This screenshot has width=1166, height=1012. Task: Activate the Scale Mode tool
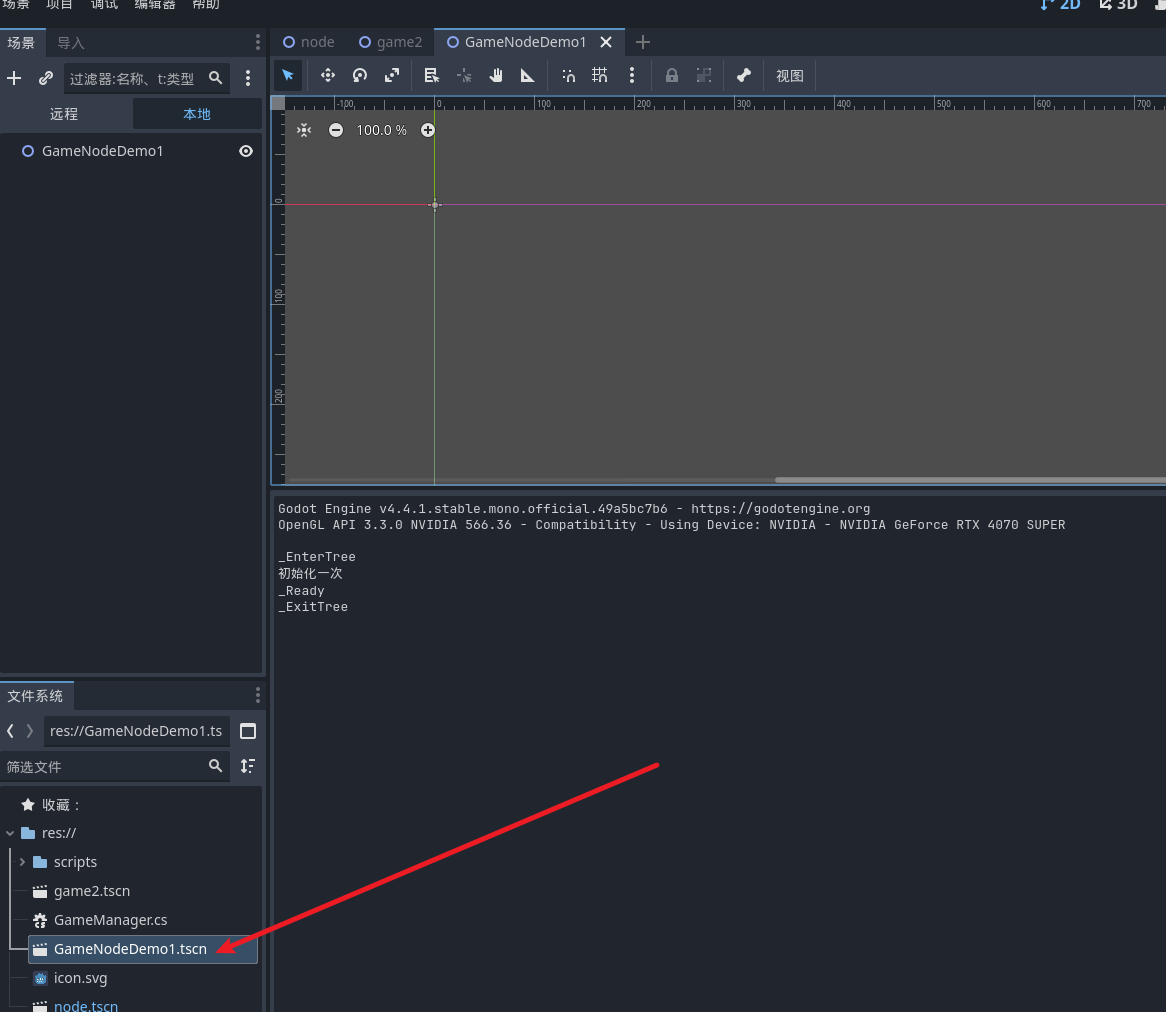(x=392, y=75)
